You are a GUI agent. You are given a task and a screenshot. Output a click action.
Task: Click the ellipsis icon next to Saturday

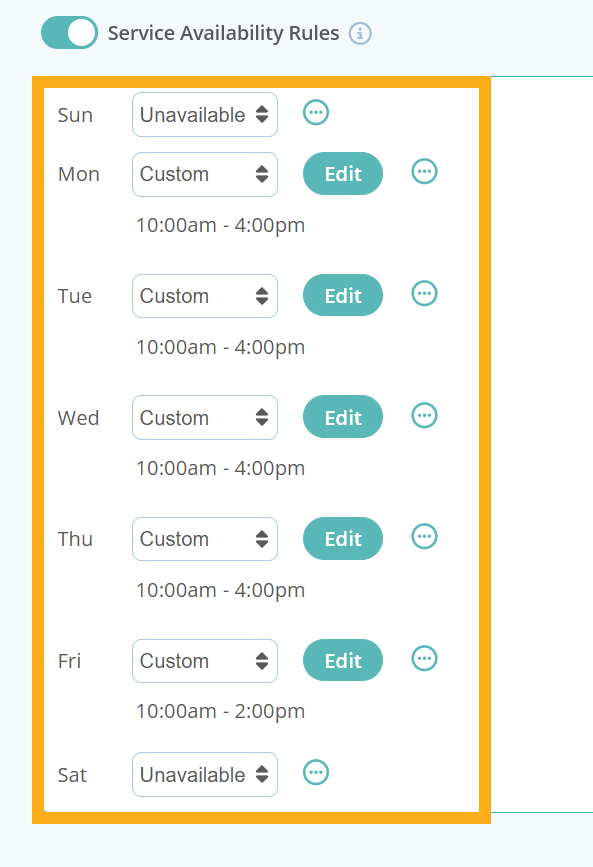point(316,773)
